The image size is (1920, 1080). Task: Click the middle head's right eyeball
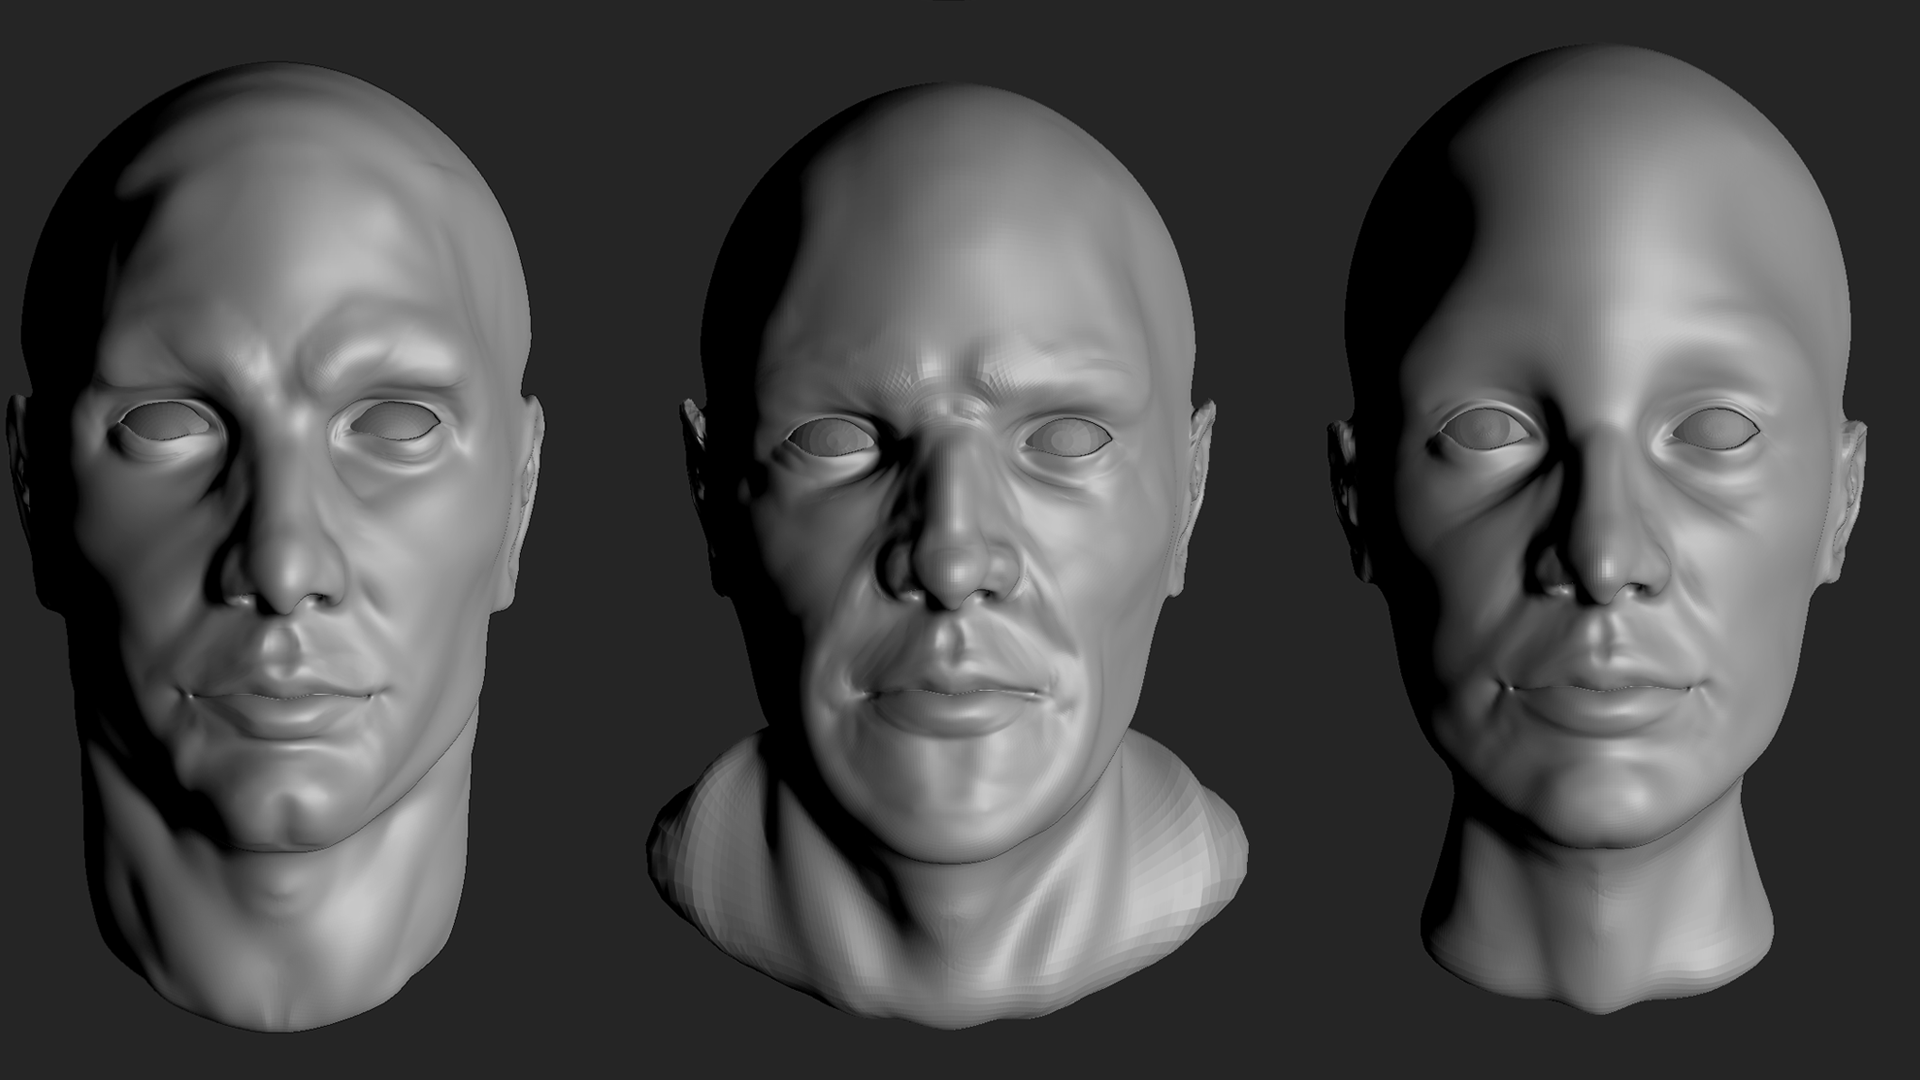pyautogui.click(x=1066, y=437)
